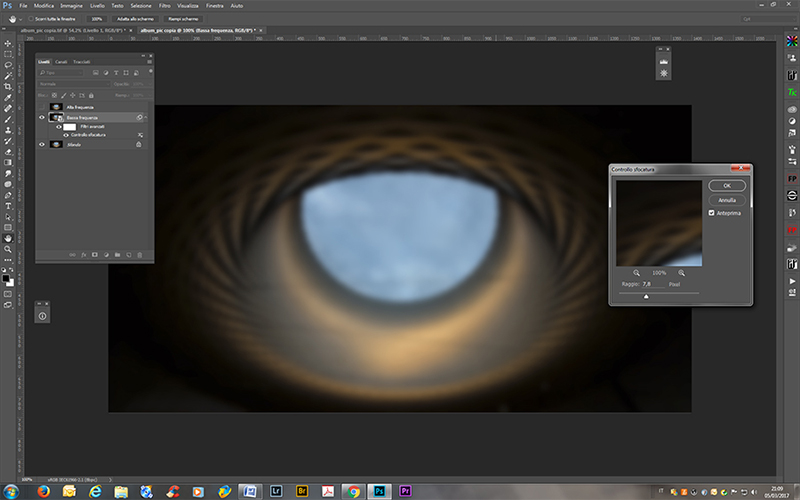Open the layer filter Tipo dropdown

point(62,73)
